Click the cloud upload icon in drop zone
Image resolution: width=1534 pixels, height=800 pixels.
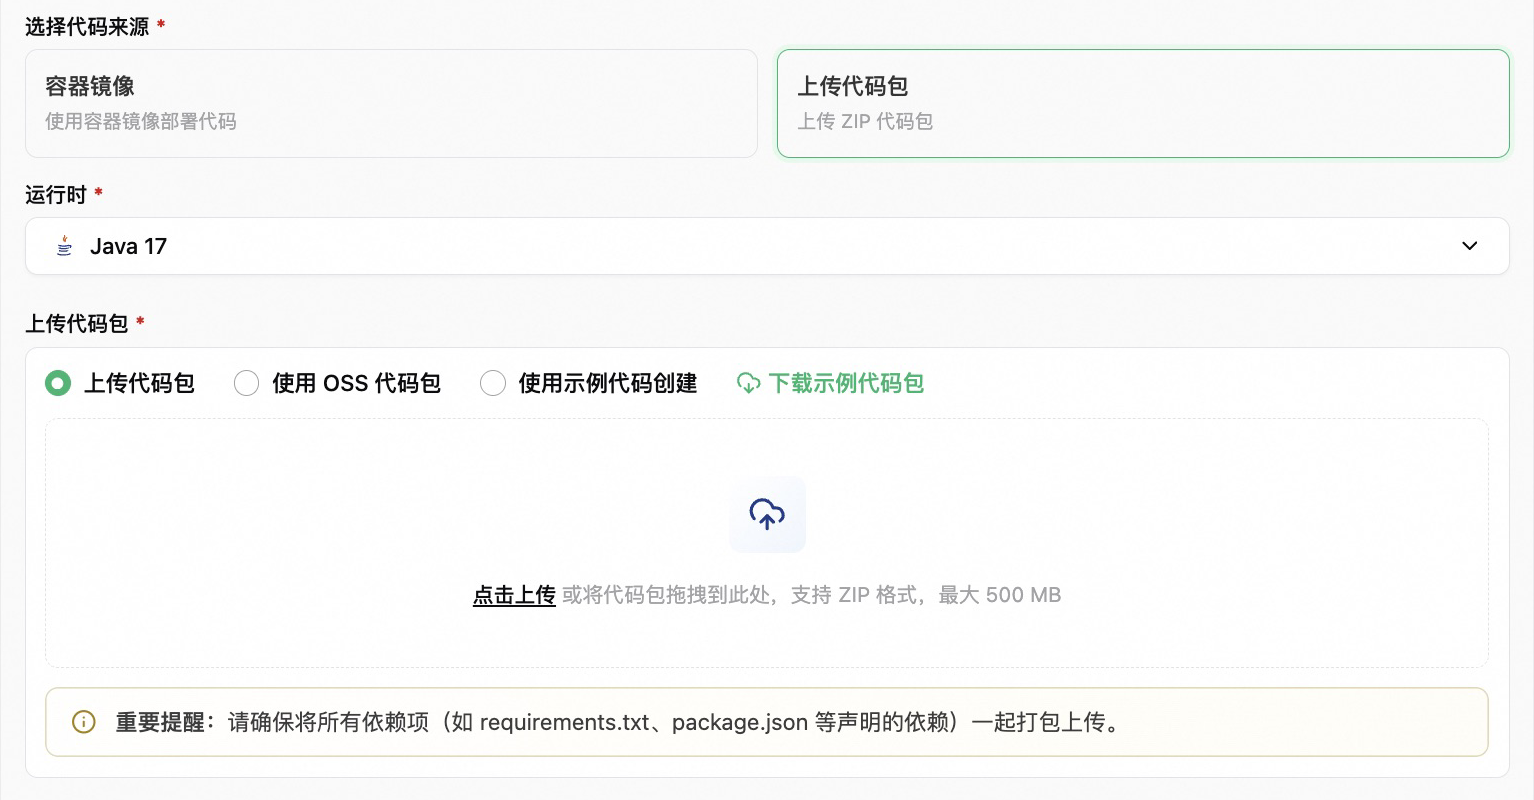click(x=767, y=514)
